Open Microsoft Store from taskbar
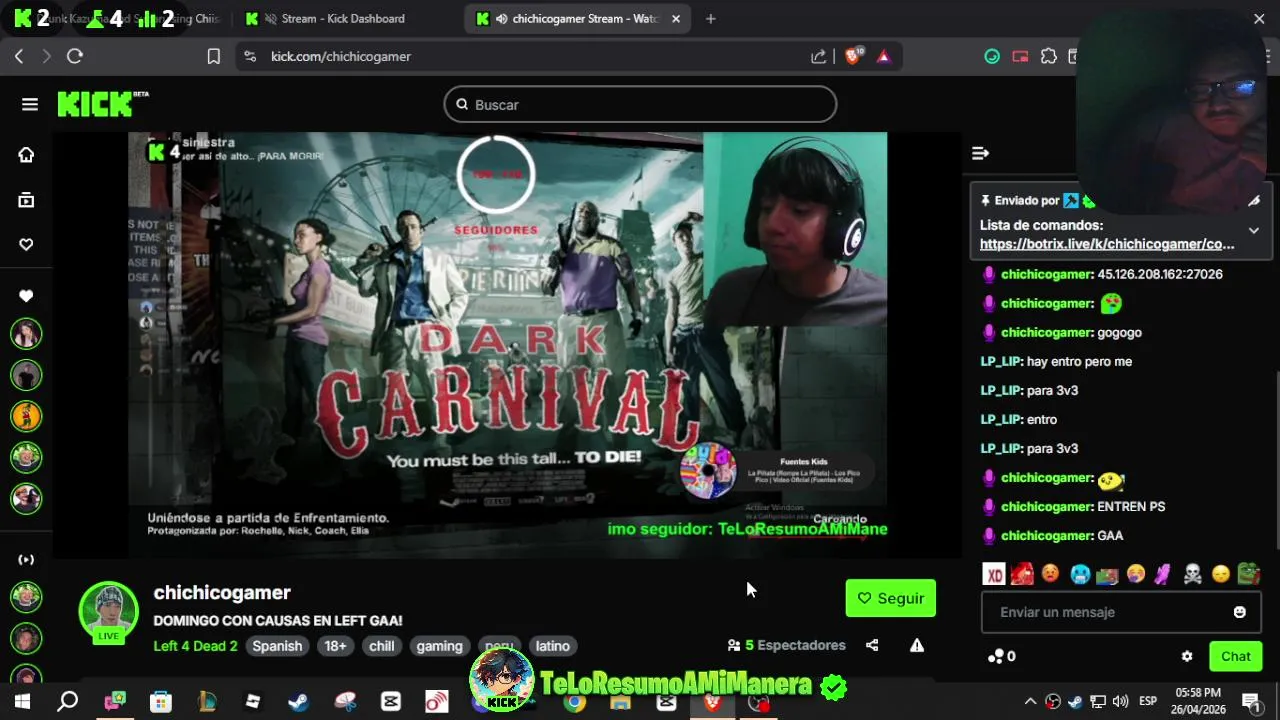Image resolution: width=1280 pixels, height=720 pixels. coord(160,702)
